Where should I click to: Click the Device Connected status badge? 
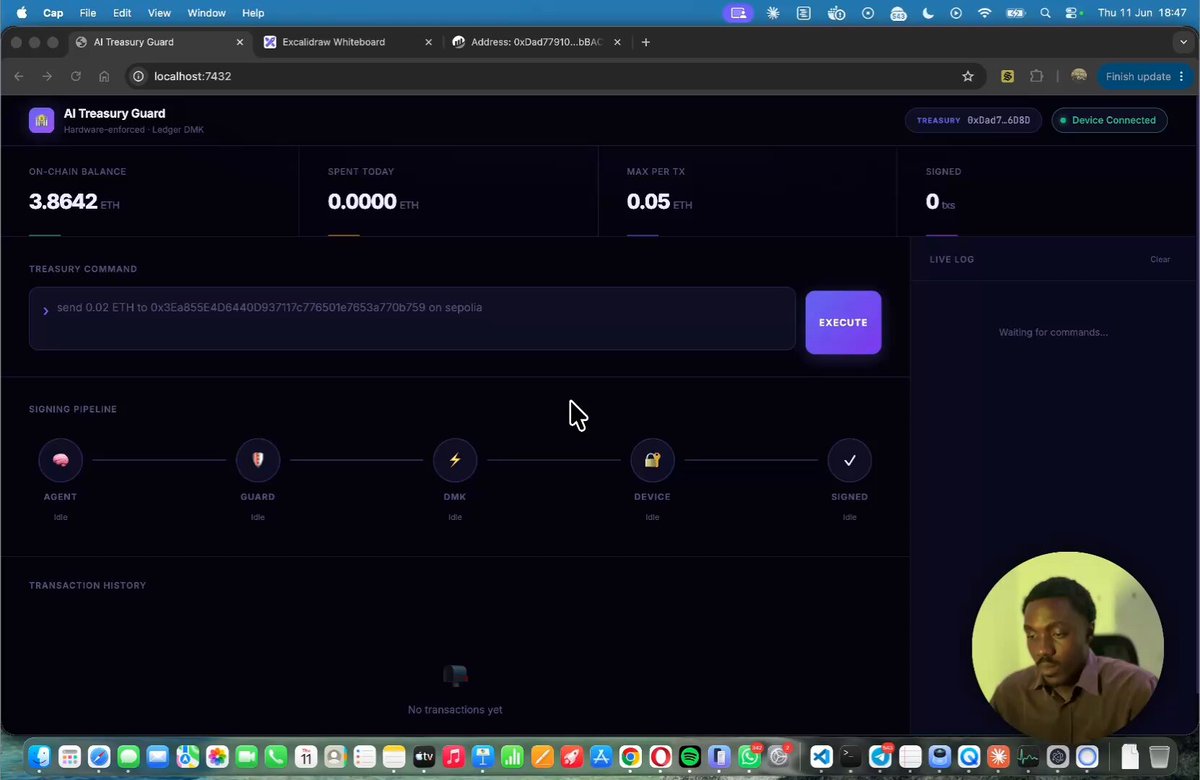(x=1109, y=120)
